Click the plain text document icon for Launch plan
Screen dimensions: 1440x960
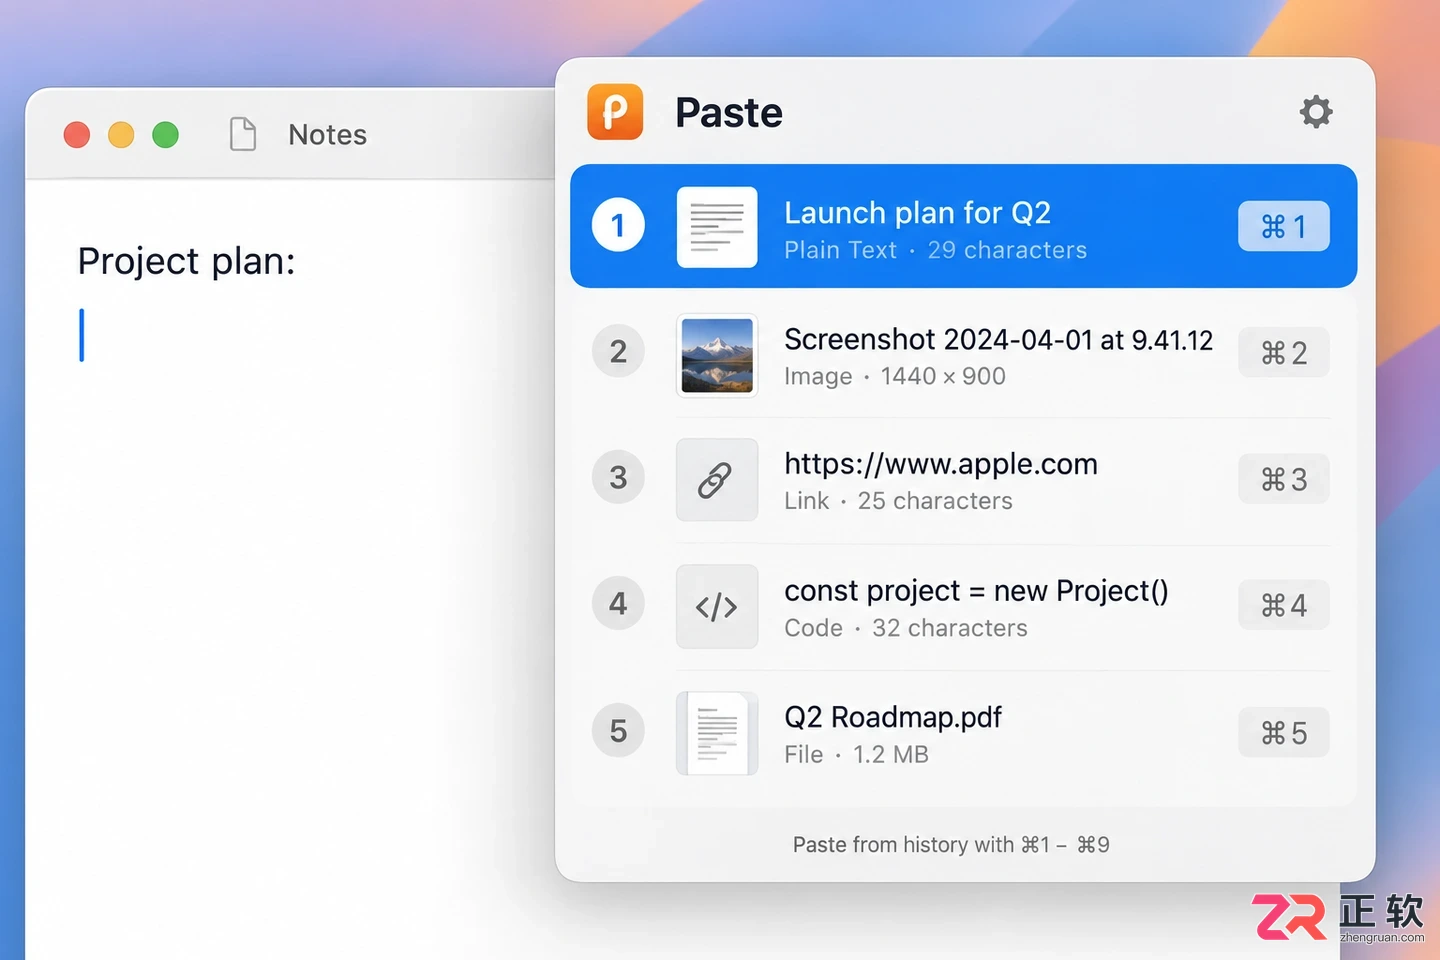tap(717, 227)
